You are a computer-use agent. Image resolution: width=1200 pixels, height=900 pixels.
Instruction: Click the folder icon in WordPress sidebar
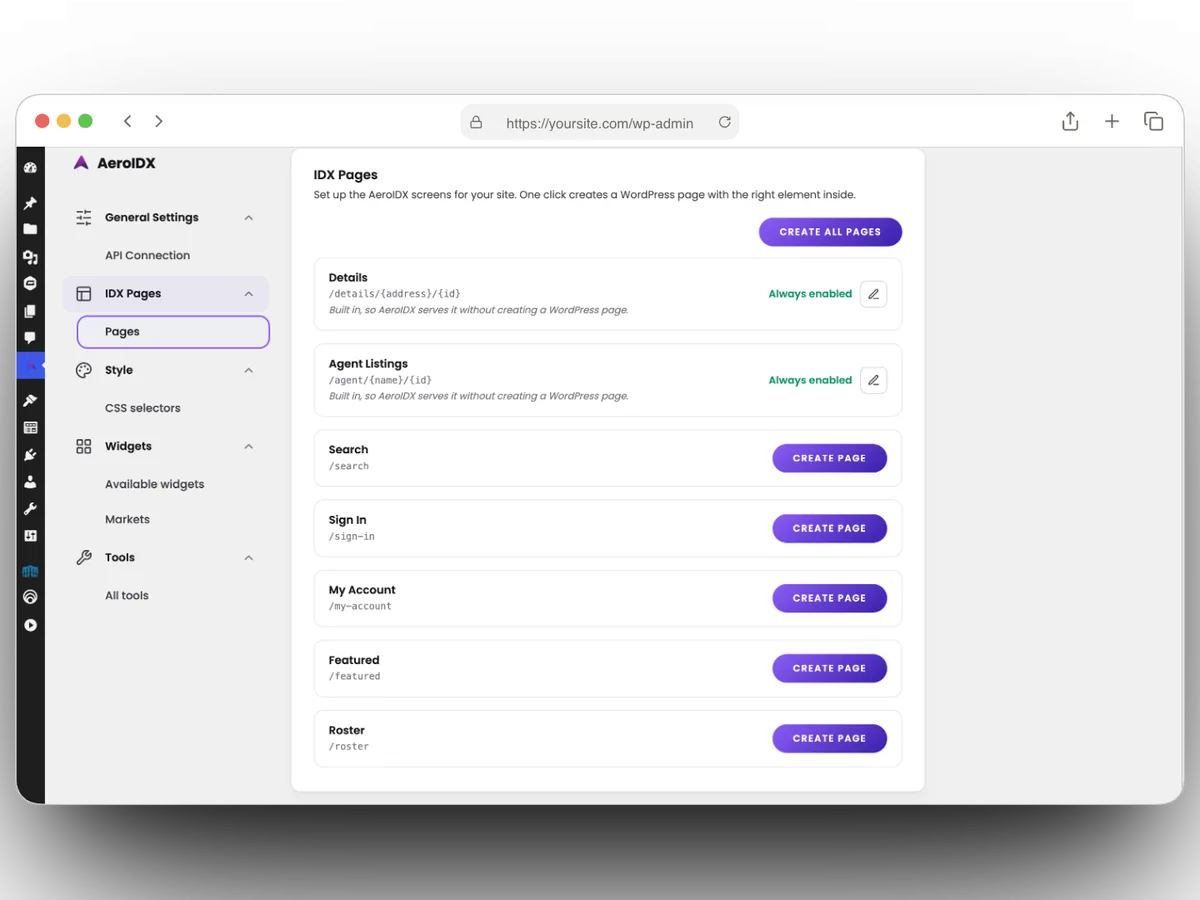pyautogui.click(x=30, y=229)
